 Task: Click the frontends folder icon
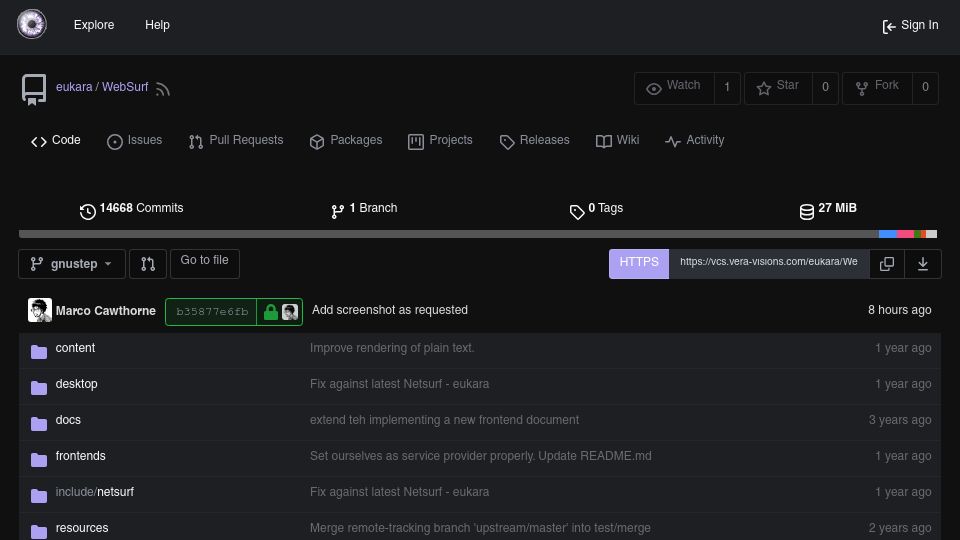[39, 460]
